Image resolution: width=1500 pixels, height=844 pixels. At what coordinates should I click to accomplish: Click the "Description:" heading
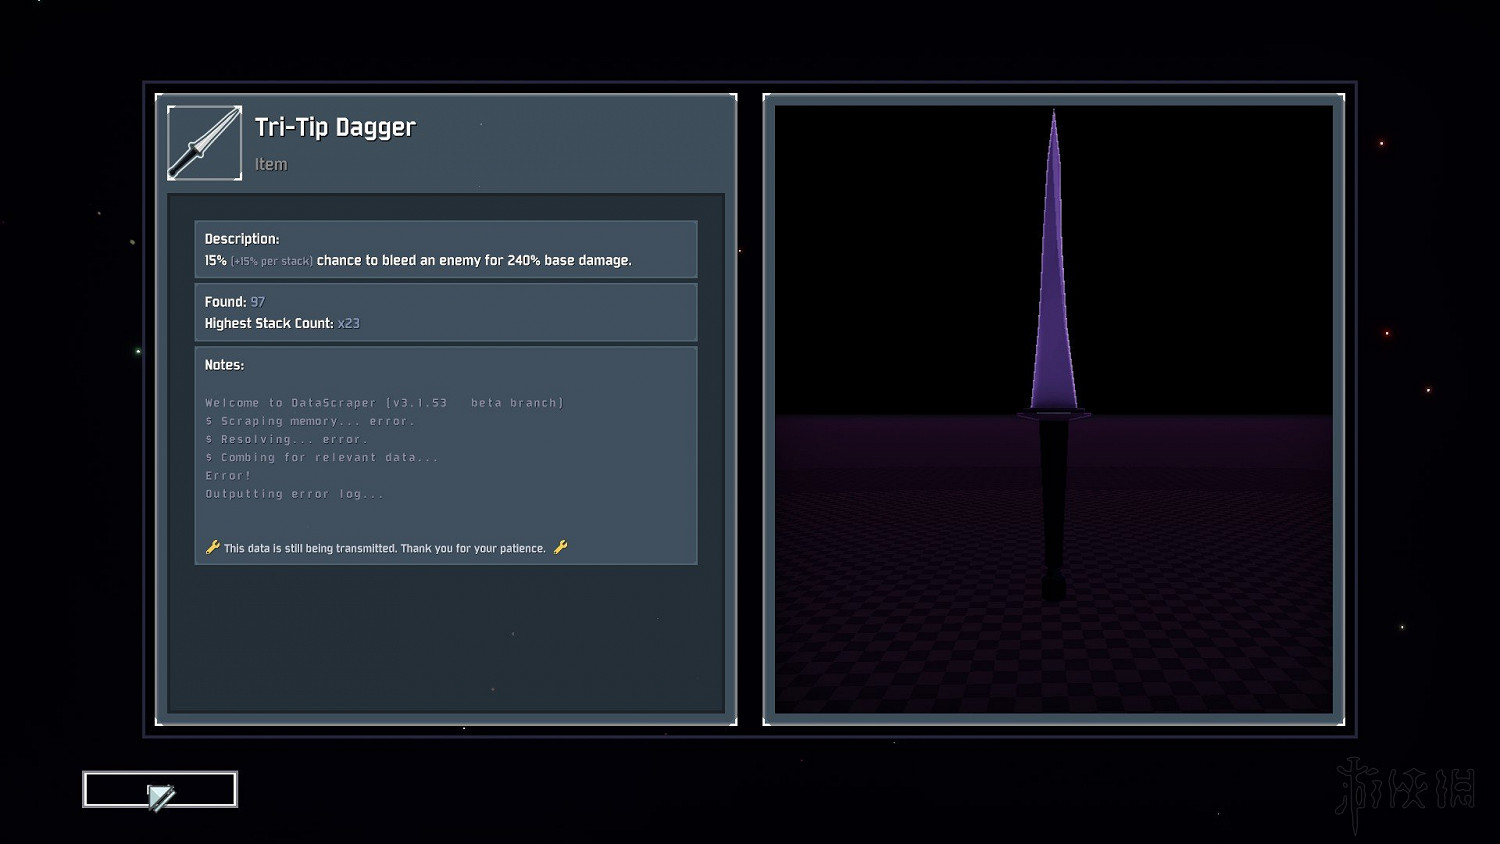tap(242, 239)
